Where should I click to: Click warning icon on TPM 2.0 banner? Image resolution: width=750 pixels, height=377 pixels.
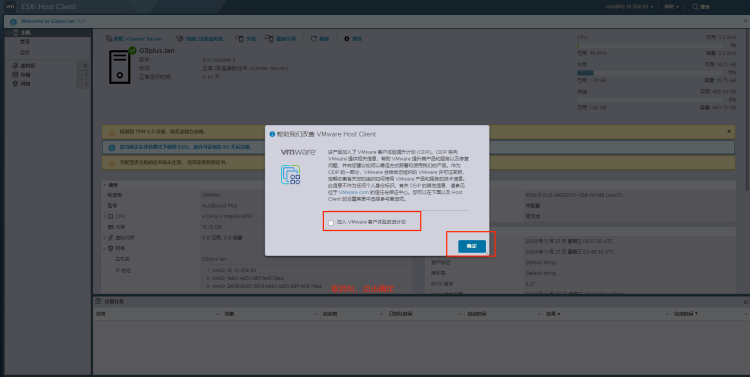[111, 132]
